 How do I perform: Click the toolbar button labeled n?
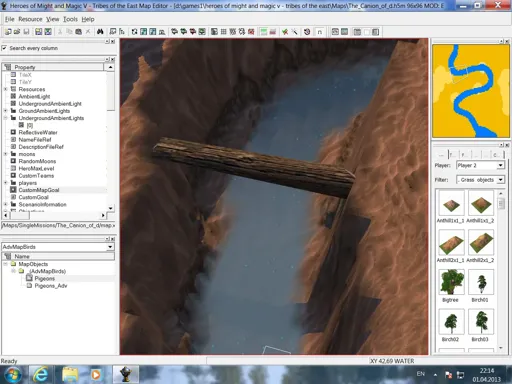[319, 32]
